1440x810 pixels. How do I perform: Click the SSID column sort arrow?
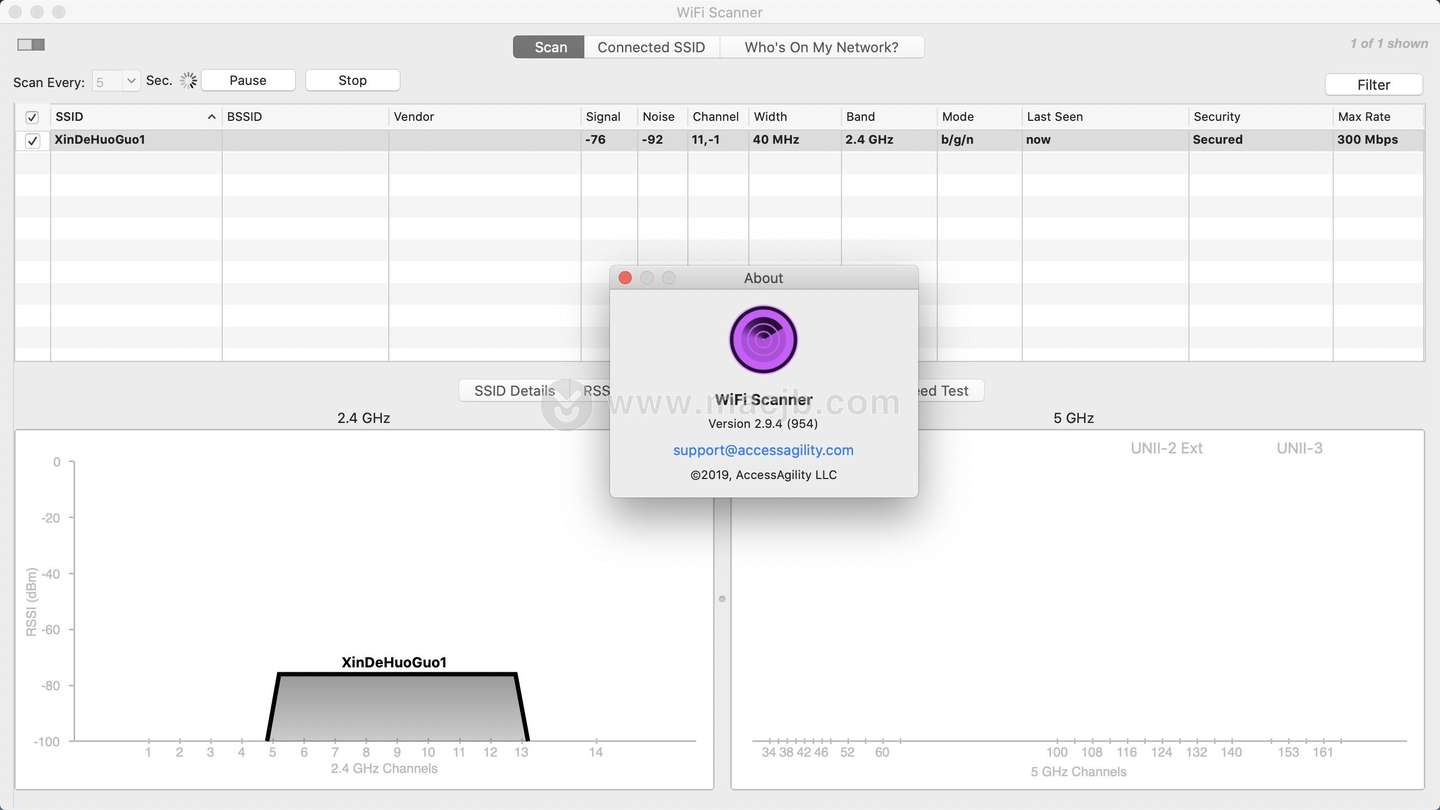pos(211,117)
